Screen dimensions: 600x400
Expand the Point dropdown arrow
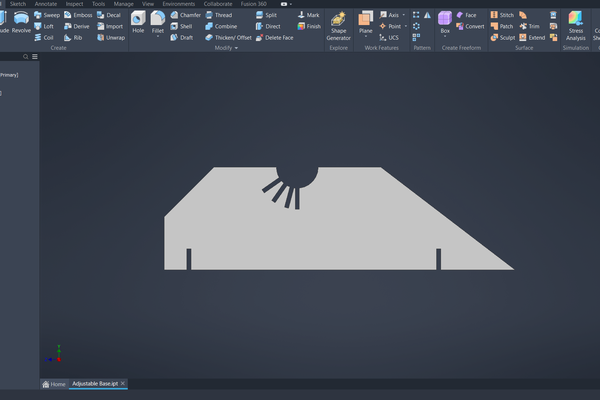click(406, 26)
